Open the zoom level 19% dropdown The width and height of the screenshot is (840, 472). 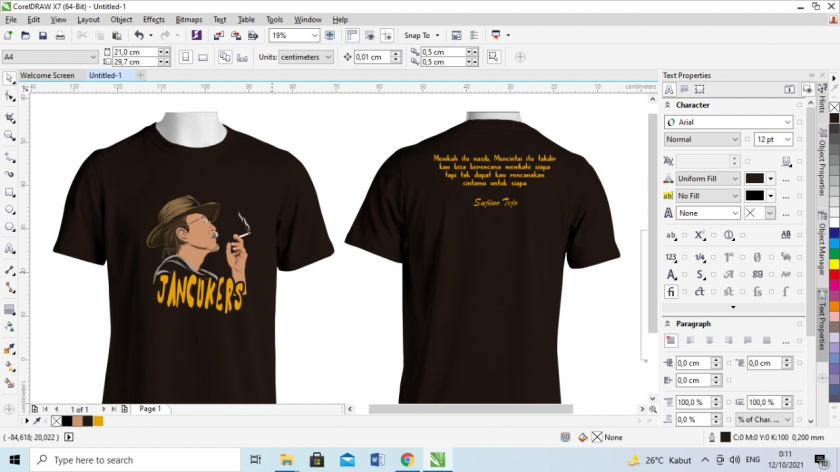pos(314,35)
